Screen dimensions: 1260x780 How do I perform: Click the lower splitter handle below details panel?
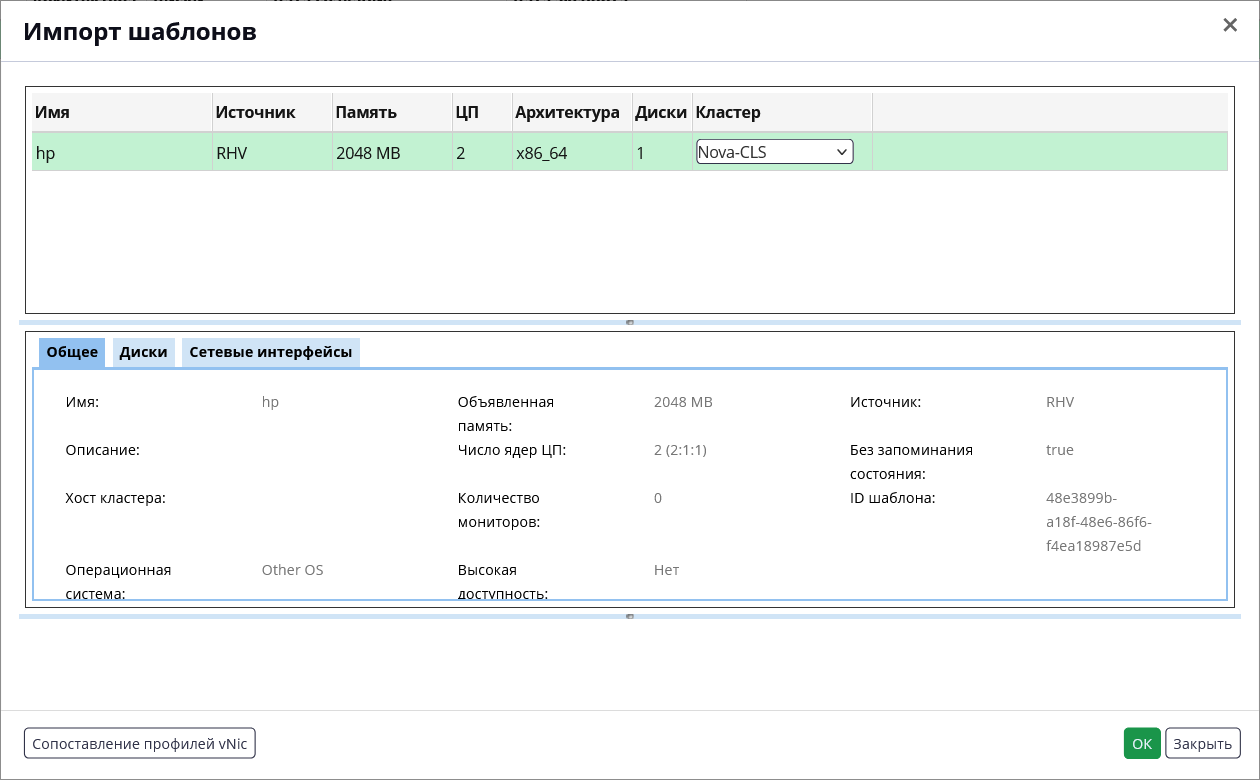point(630,616)
